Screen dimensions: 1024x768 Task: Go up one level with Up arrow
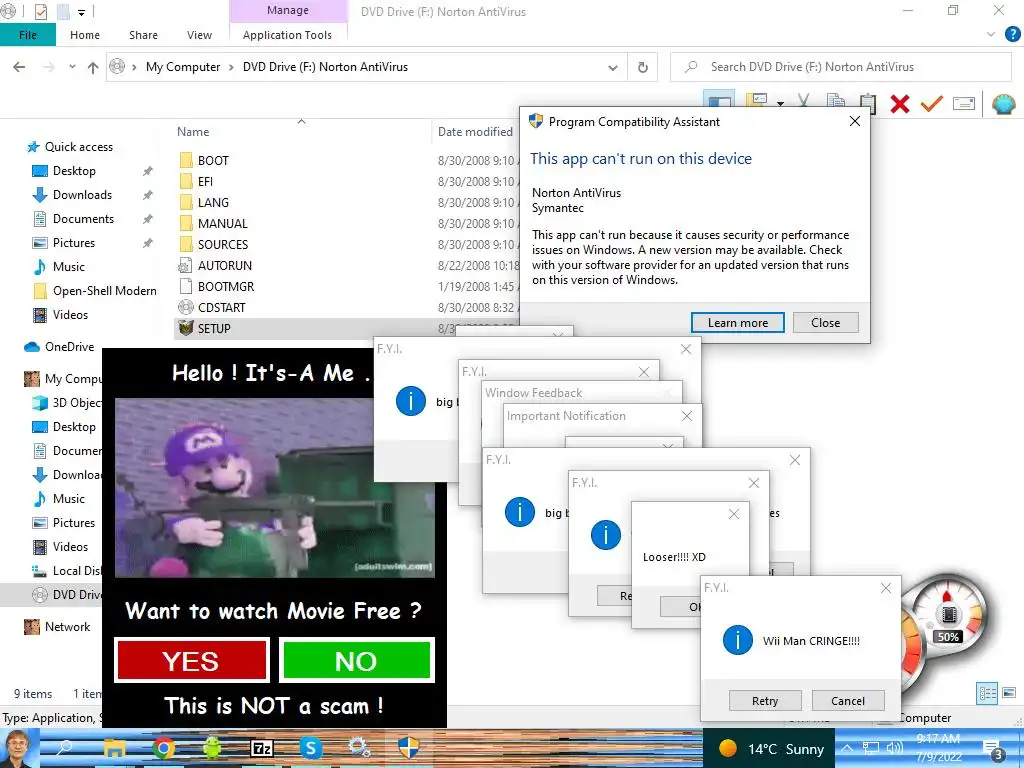[93, 67]
